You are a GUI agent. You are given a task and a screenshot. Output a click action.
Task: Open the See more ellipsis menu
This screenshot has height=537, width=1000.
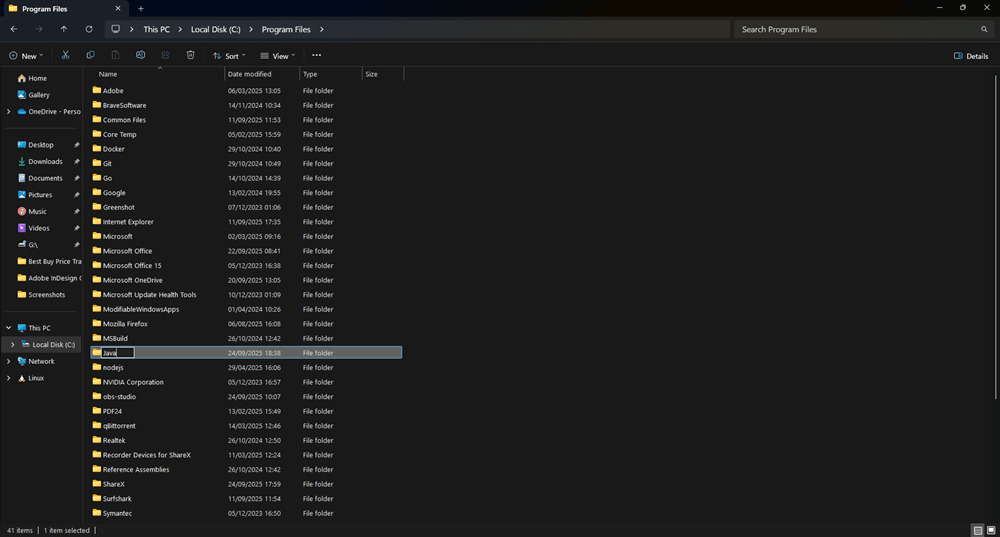(x=316, y=56)
